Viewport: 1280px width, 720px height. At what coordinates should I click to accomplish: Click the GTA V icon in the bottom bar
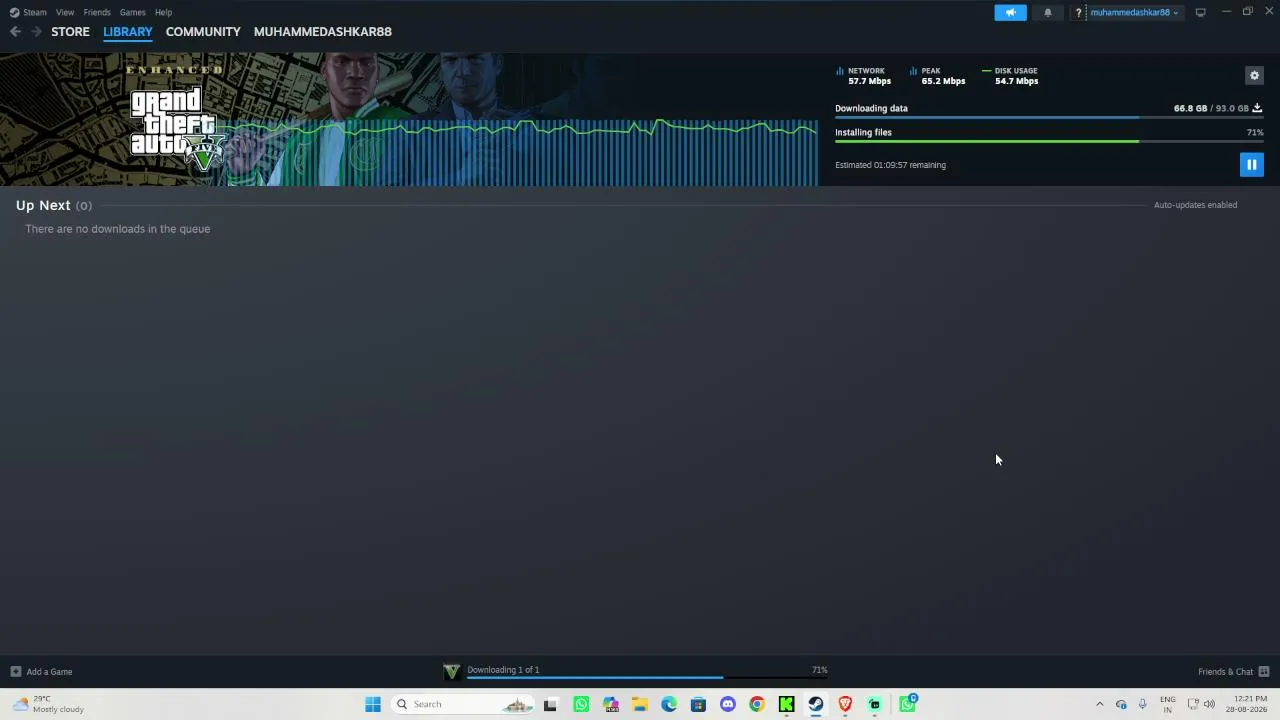[451, 672]
